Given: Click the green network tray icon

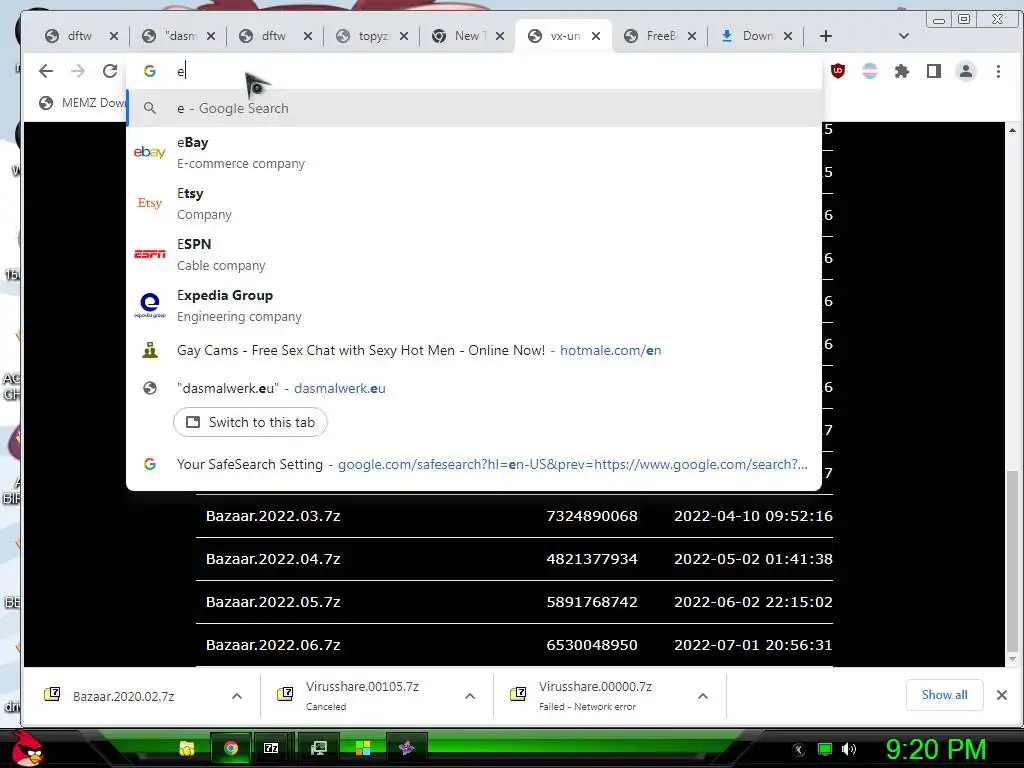Looking at the screenshot, I should coord(825,749).
